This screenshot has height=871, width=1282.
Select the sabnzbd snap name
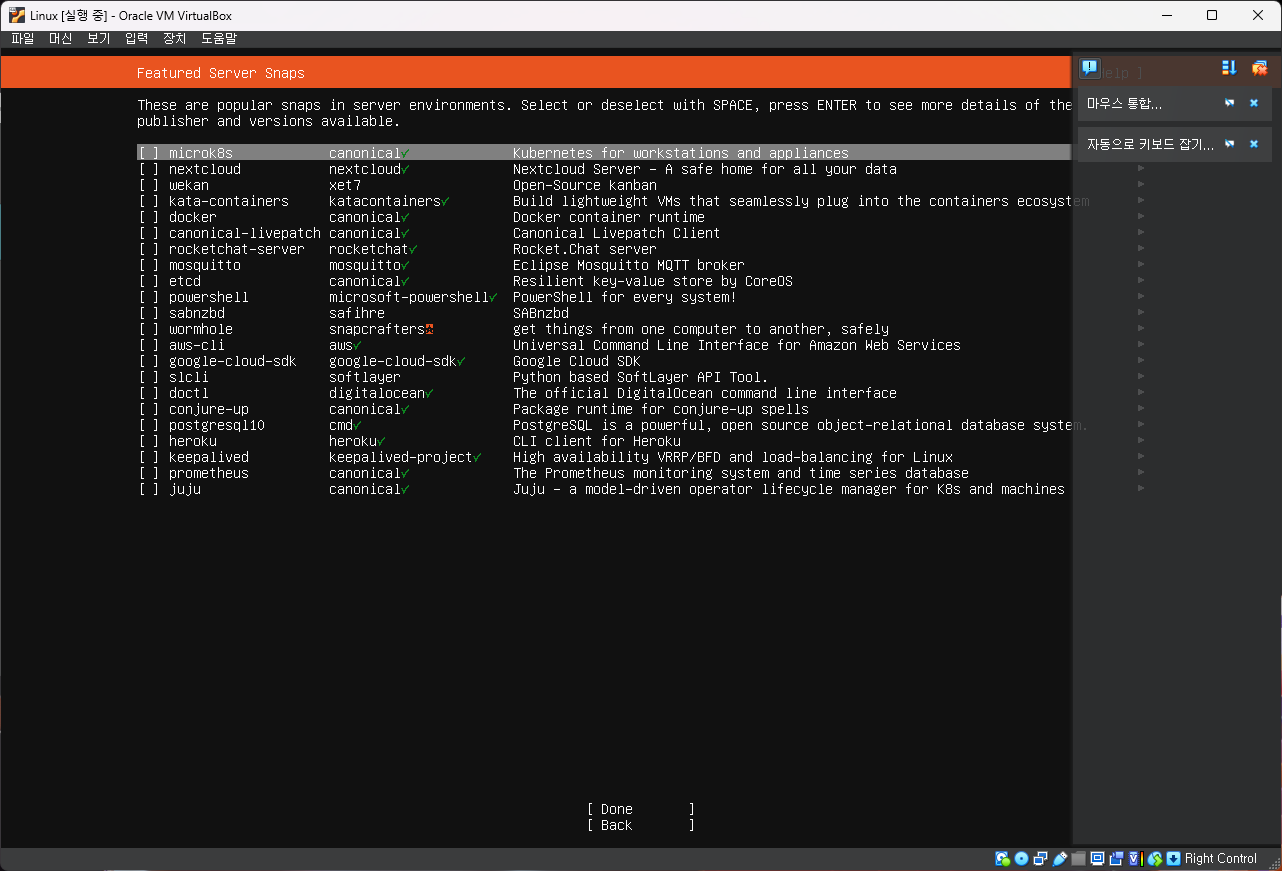[197, 313]
